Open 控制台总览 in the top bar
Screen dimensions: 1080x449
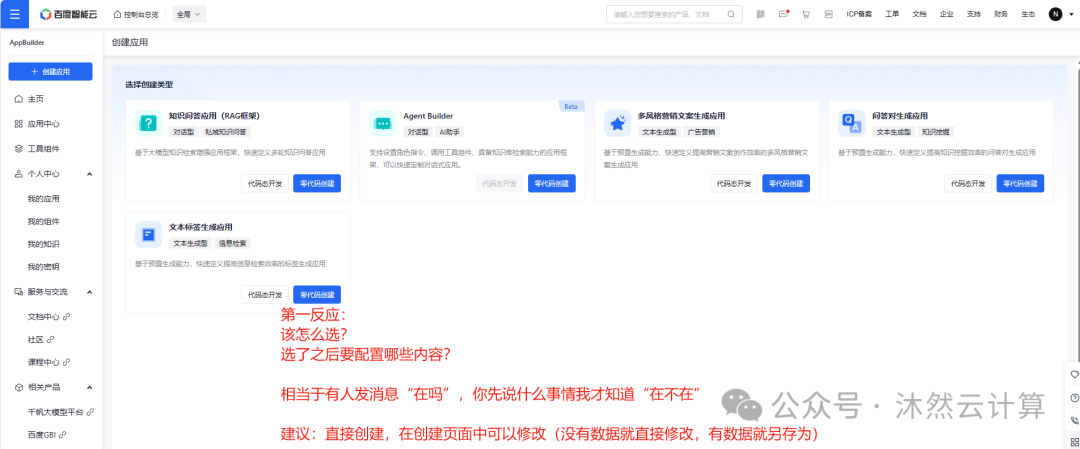tap(136, 14)
